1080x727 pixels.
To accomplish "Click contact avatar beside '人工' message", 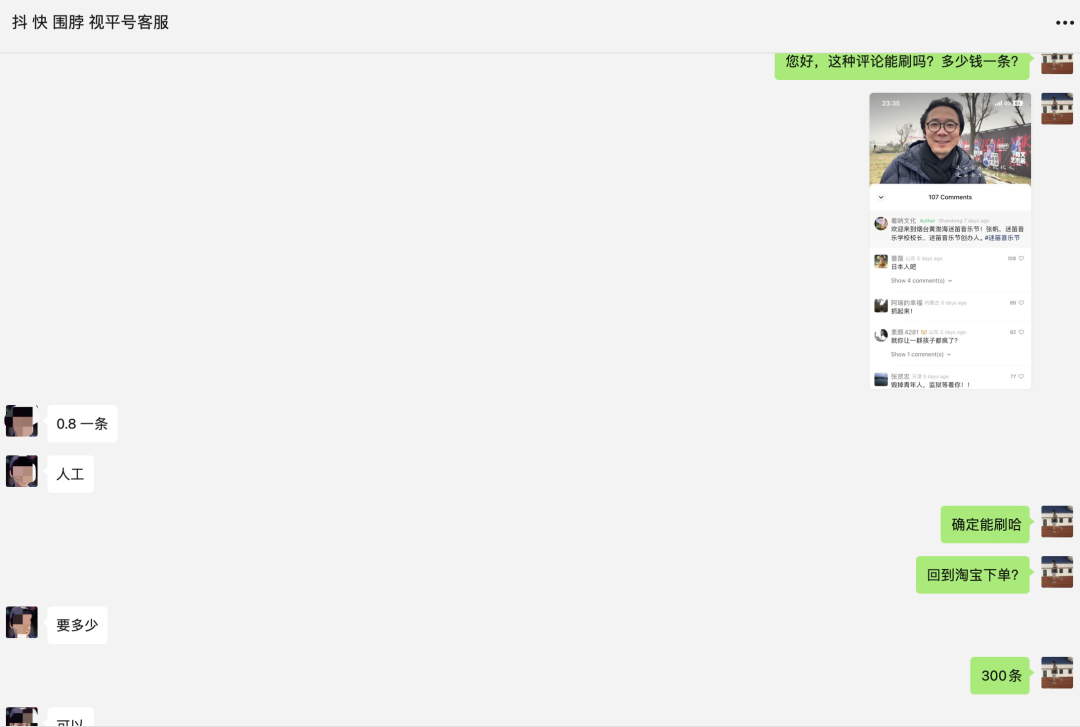I will point(21,471).
